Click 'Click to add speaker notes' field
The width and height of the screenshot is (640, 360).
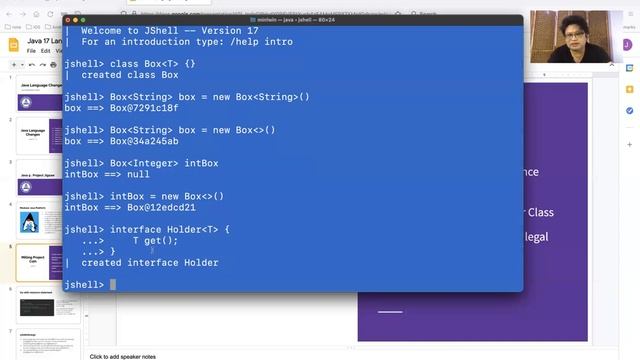click(122, 356)
